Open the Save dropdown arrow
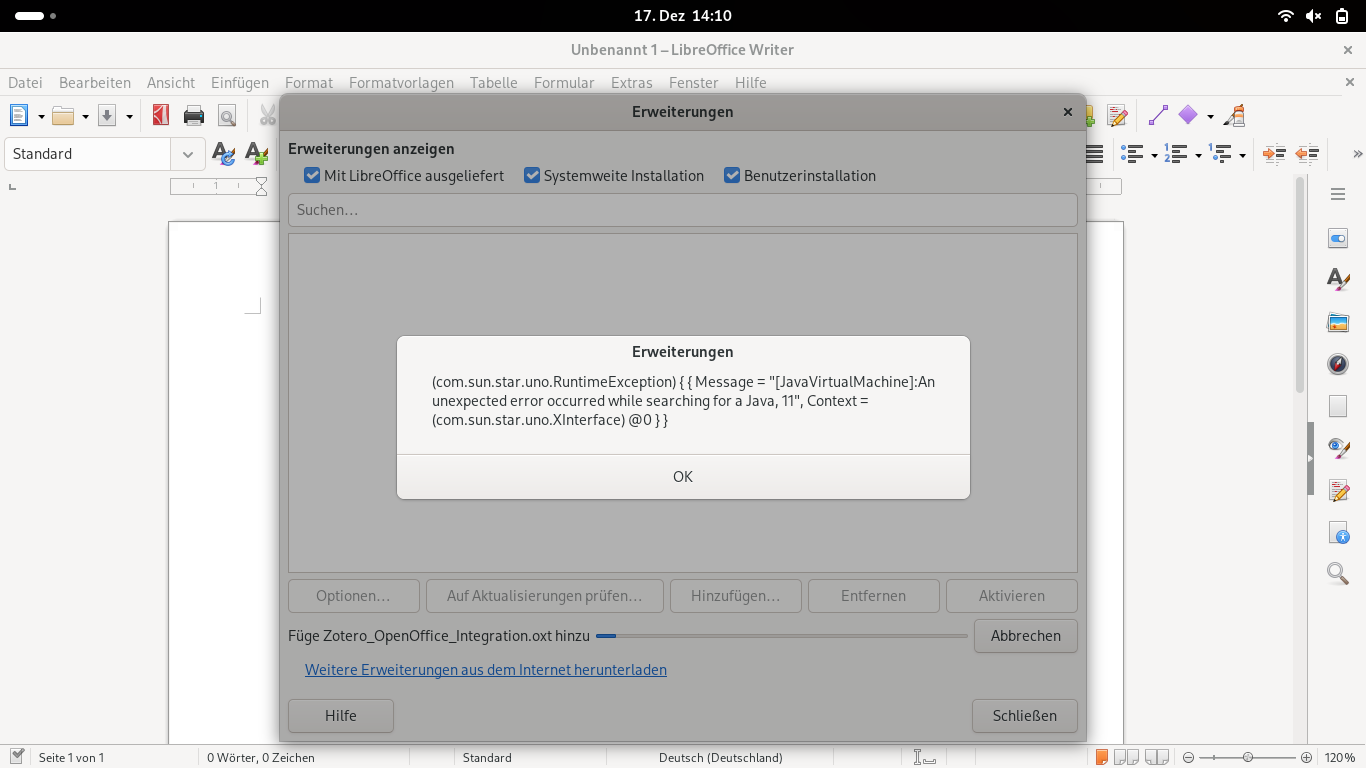Viewport: 1366px width, 768px height. pyautogui.click(x=129, y=117)
